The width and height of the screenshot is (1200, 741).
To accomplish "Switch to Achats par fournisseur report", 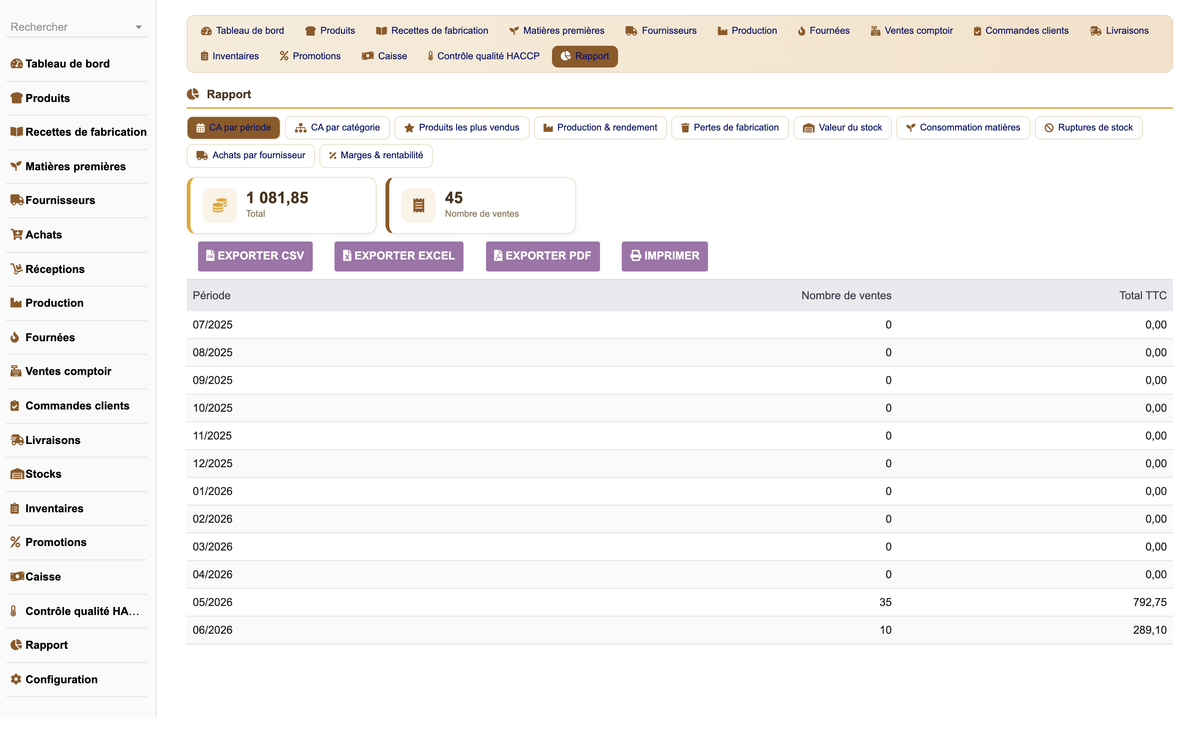I will click(251, 156).
